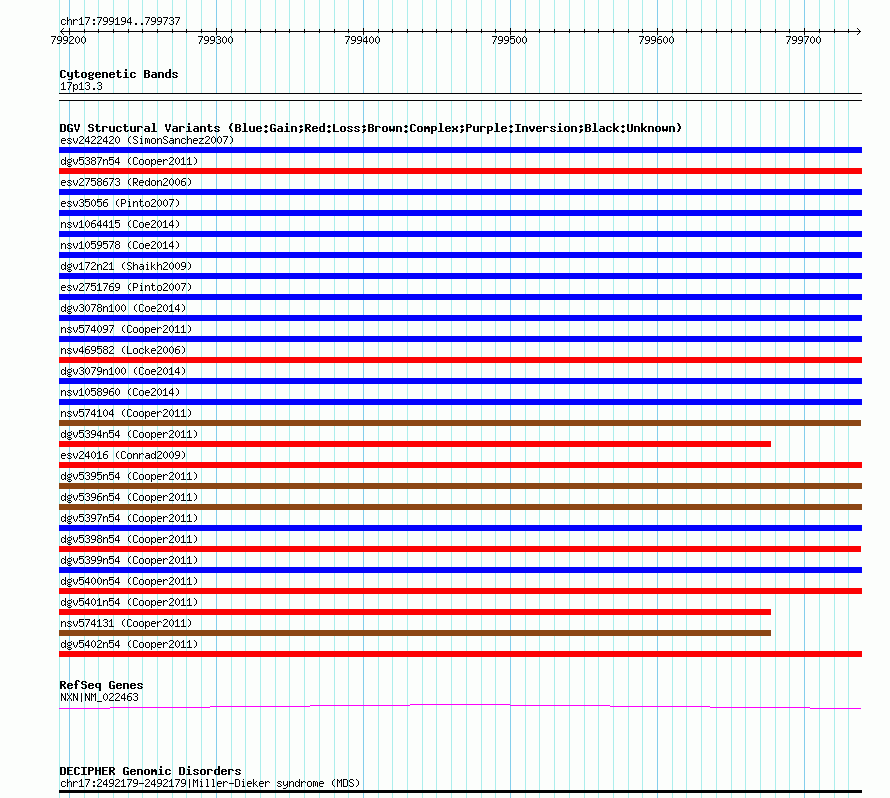Click the 799400 ruler tick label
The width and height of the screenshot is (890, 798).
tap(362, 40)
